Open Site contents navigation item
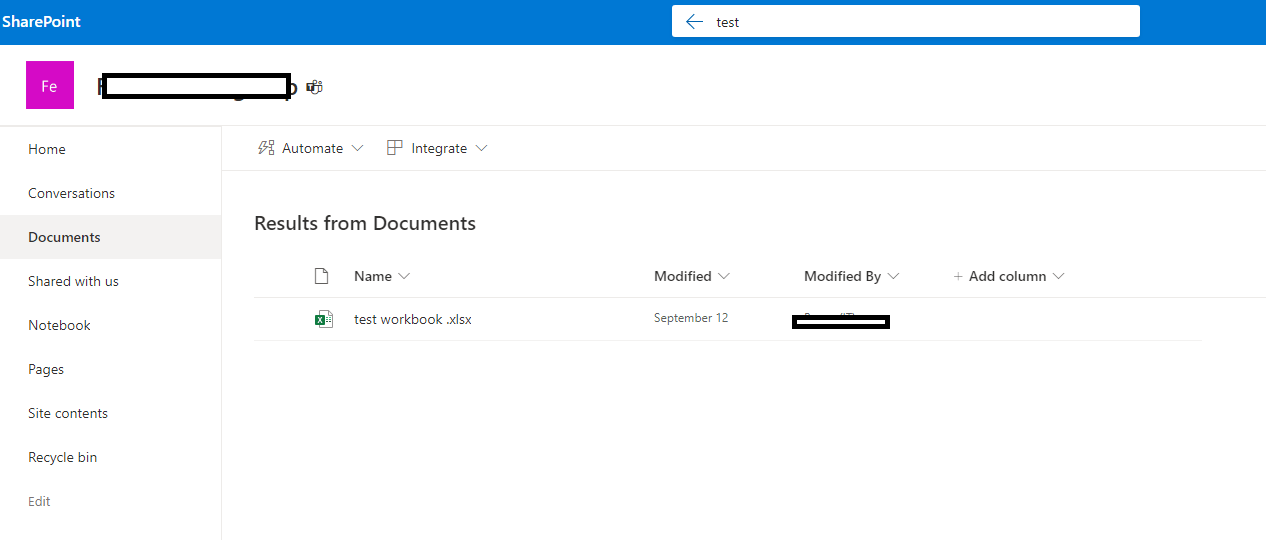The image size is (1266, 540). click(x=68, y=413)
